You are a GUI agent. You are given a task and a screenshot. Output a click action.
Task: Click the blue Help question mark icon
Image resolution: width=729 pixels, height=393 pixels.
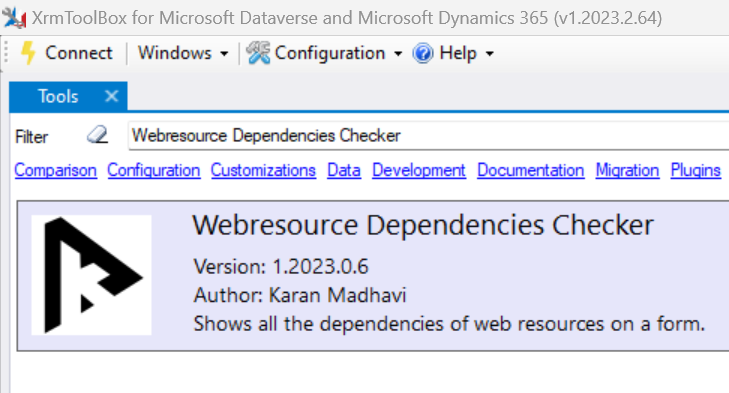(x=423, y=53)
